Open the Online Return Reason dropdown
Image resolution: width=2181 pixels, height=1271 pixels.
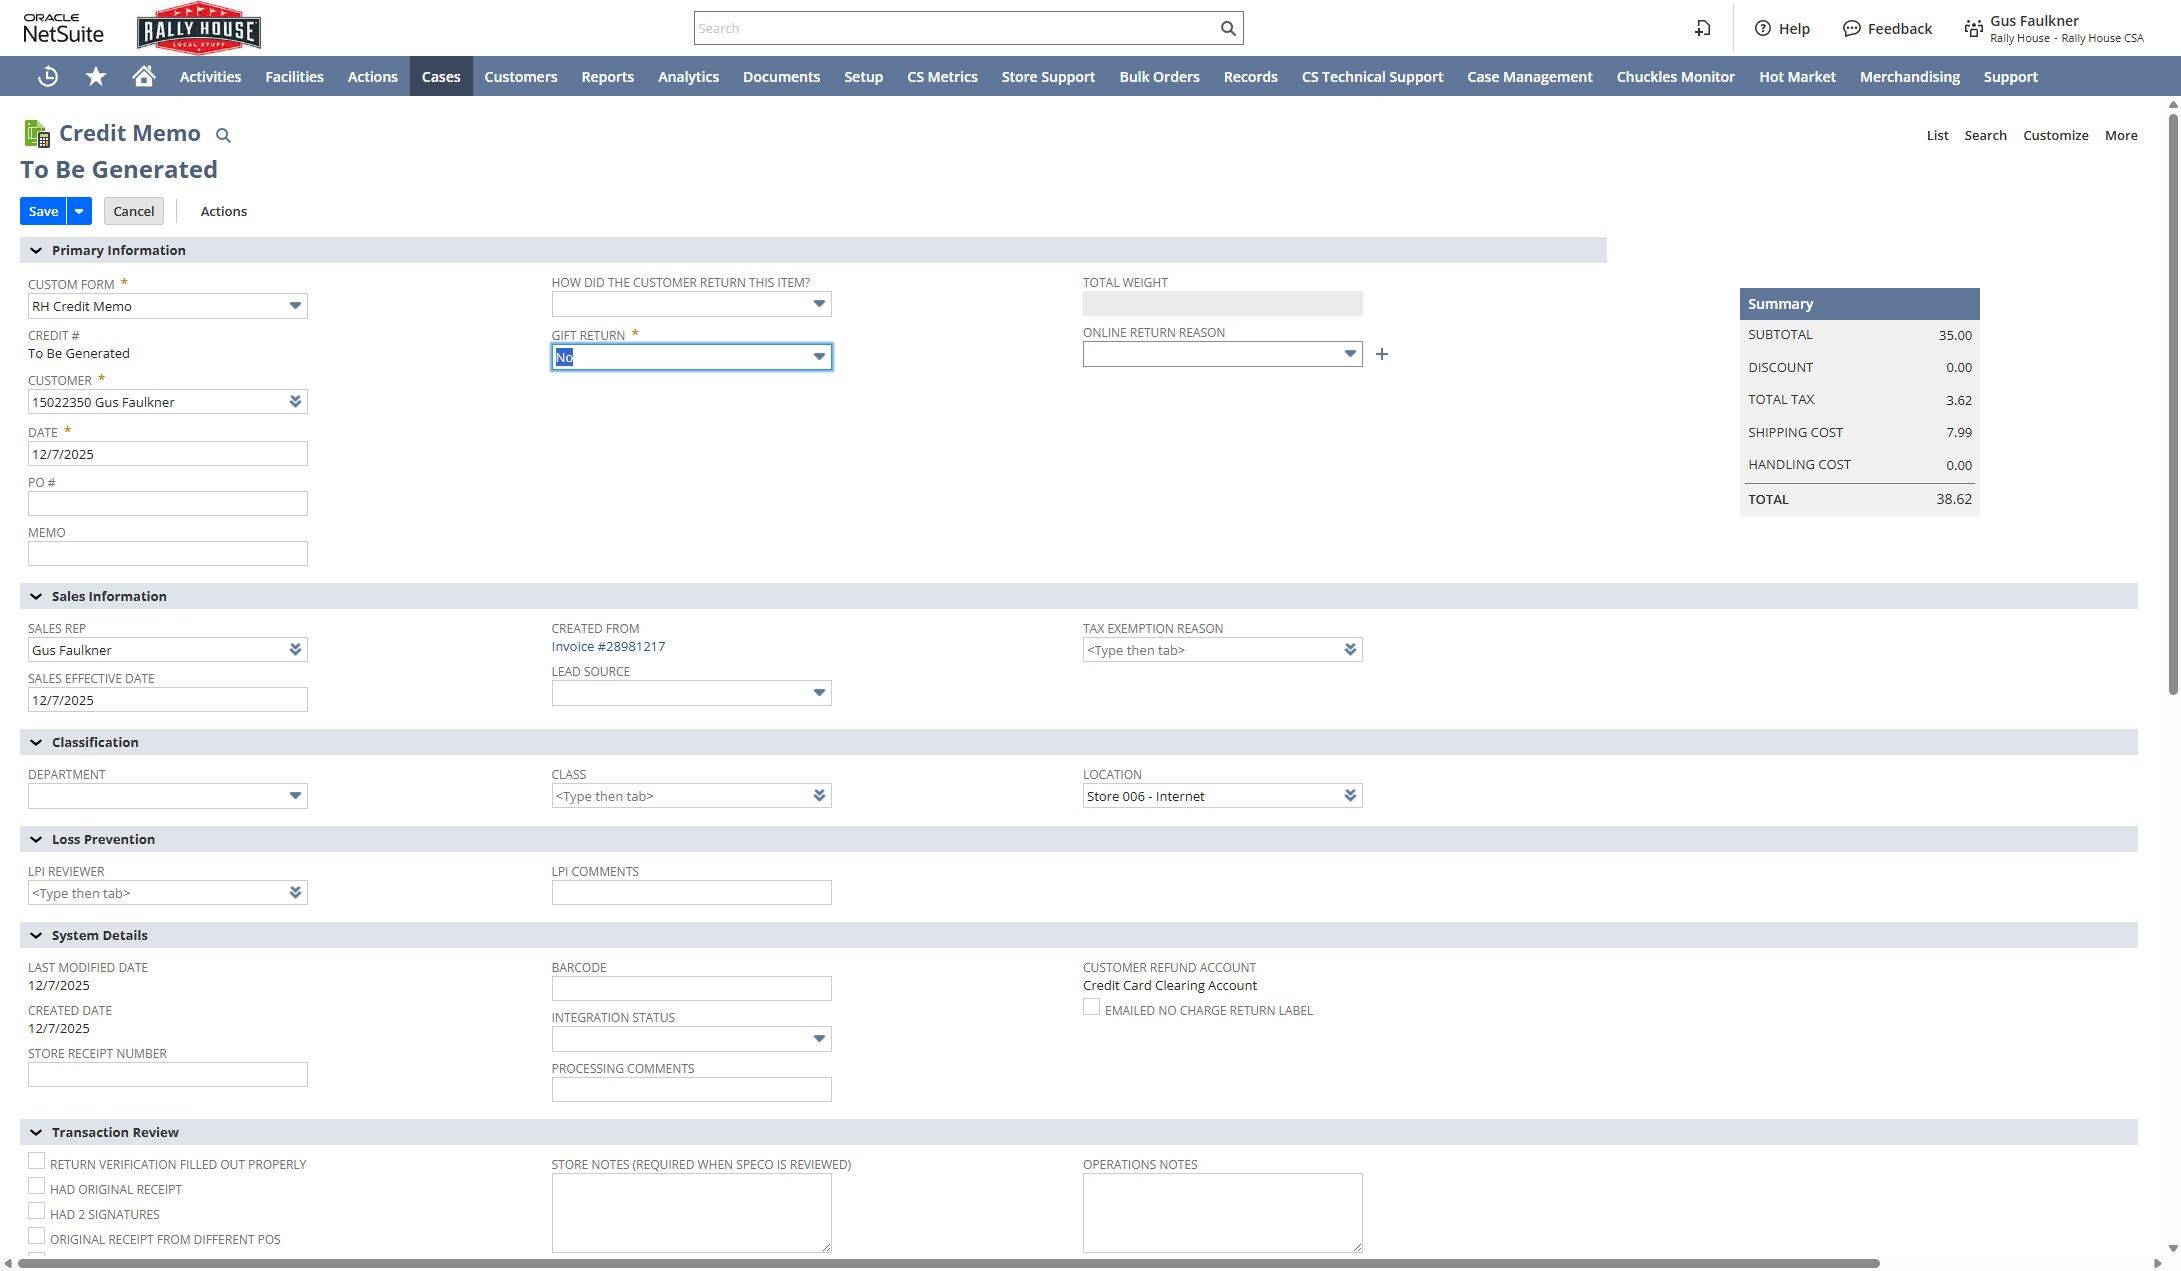(x=1350, y=354)
